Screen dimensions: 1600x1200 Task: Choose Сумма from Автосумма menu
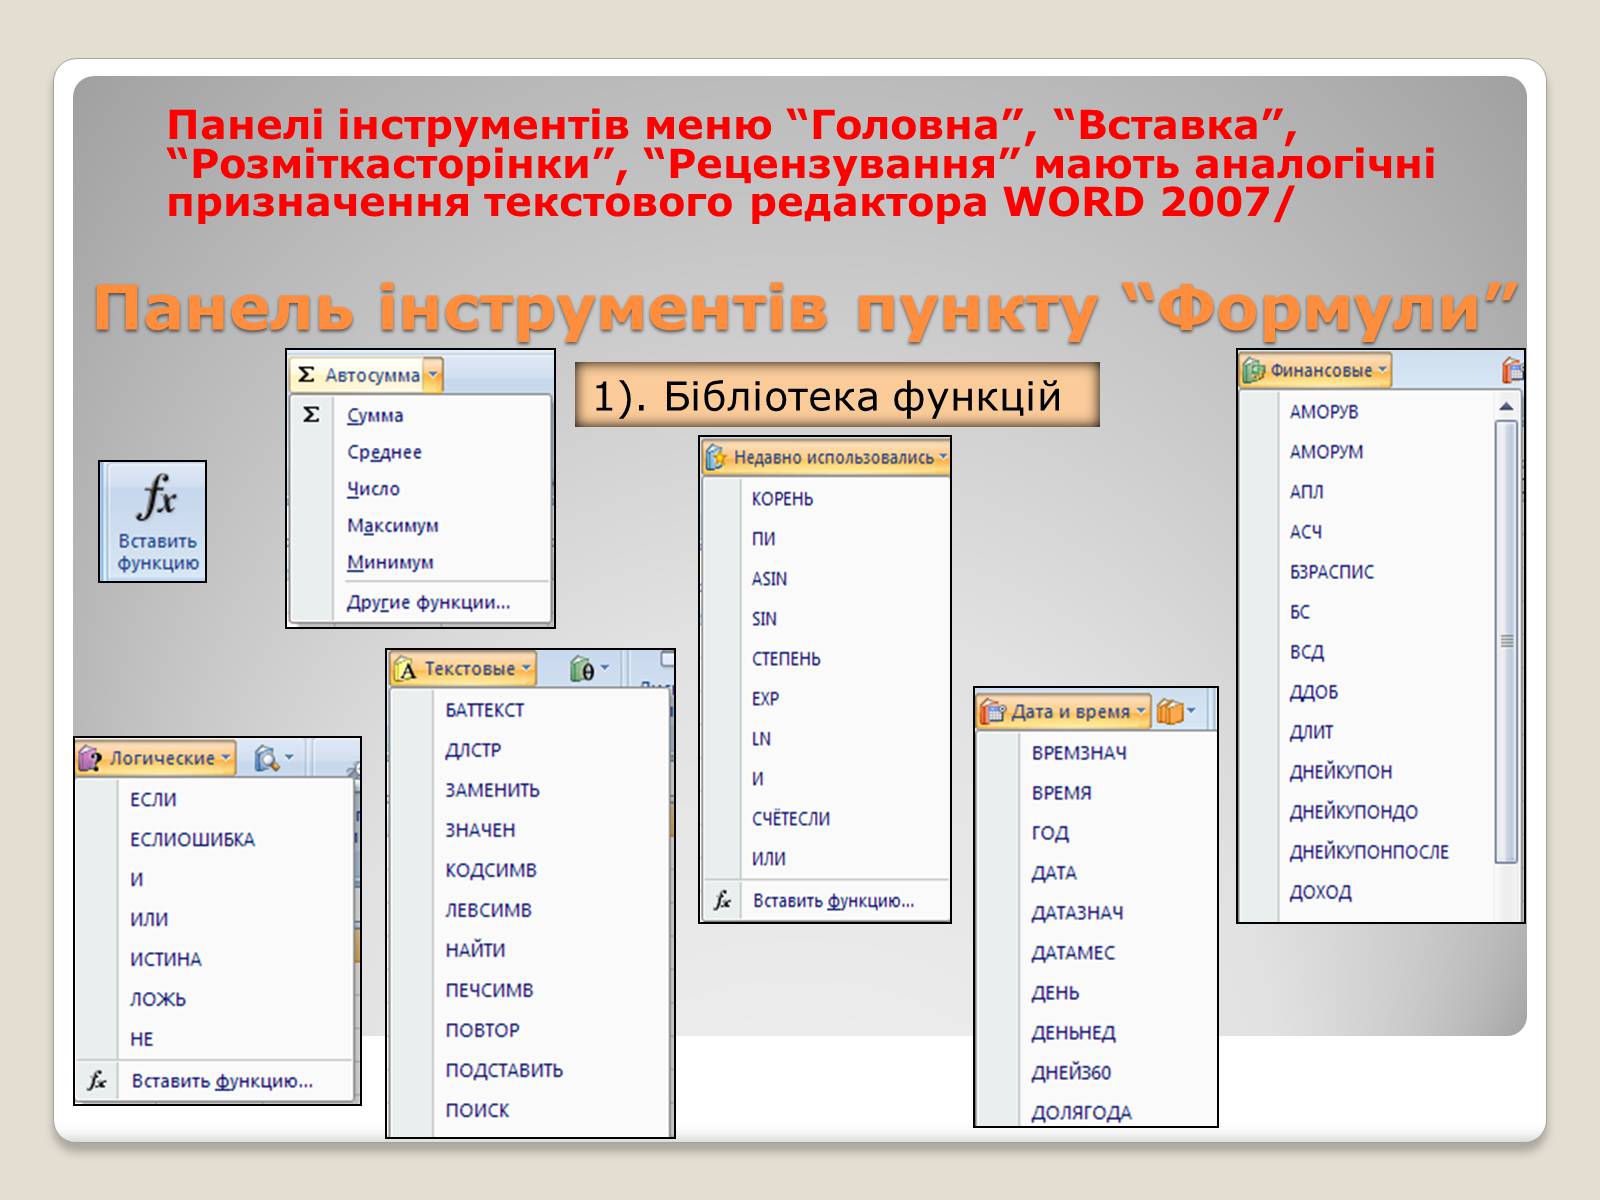click(375, 415)
